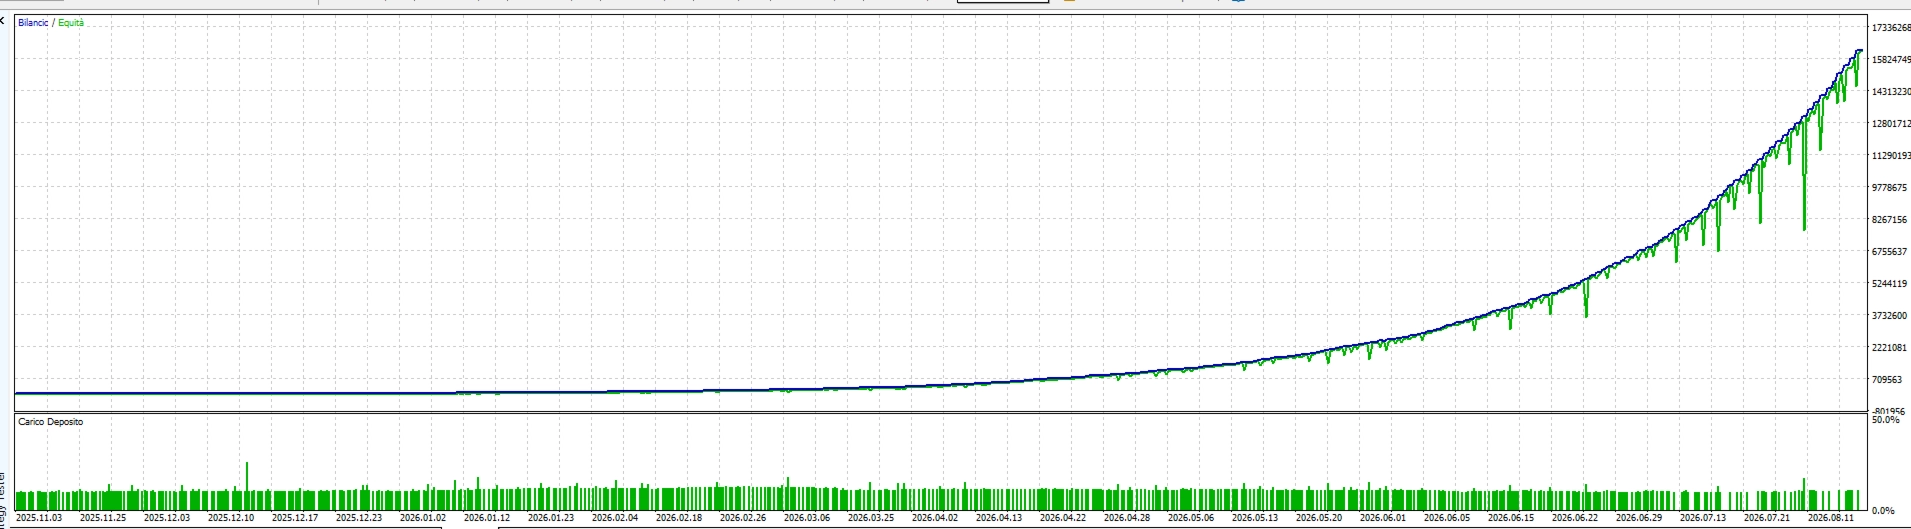
Task: Select the 2025.12.10 date axis label
Action: (x=231, y=518)
